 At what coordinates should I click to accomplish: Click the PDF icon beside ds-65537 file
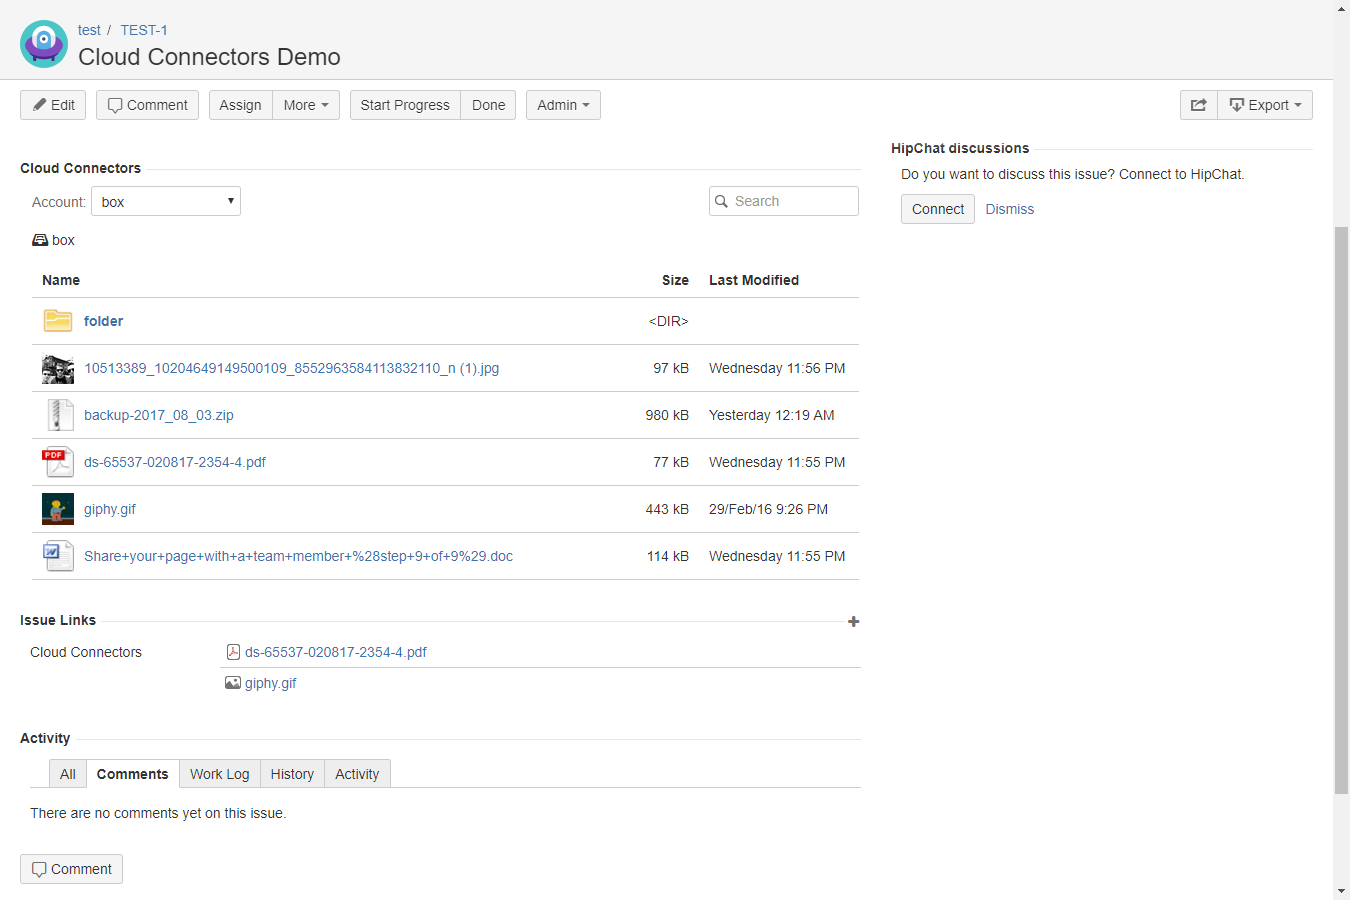tap(58, 462)
